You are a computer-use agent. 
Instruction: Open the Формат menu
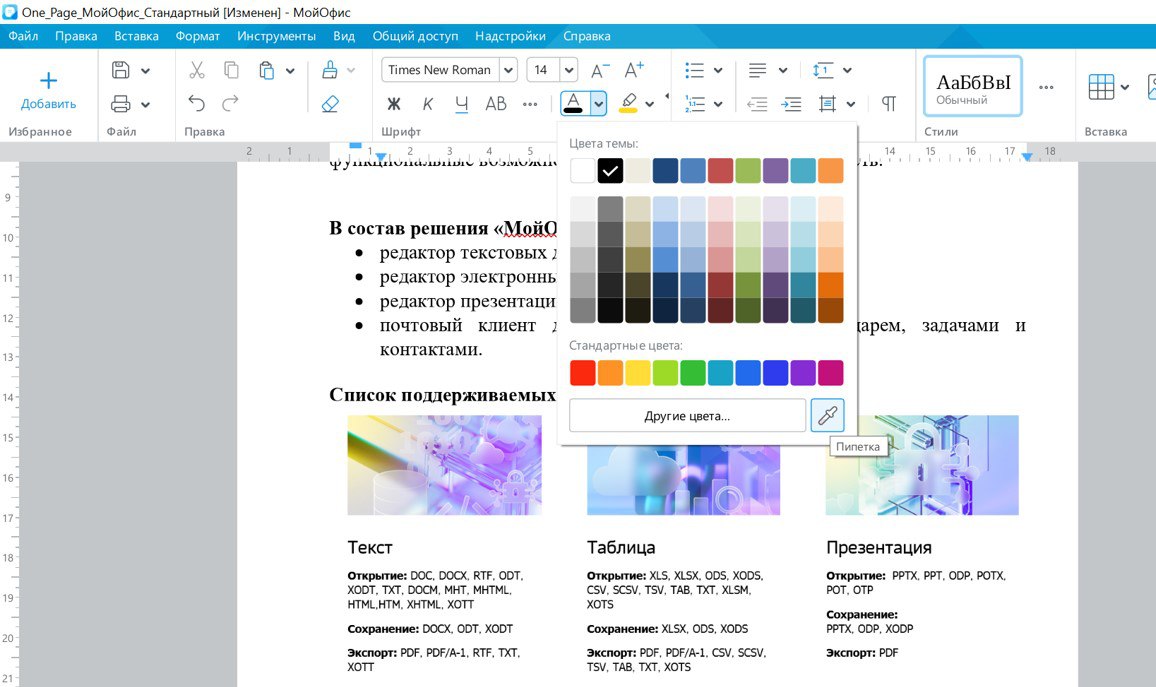coord(197,36)
